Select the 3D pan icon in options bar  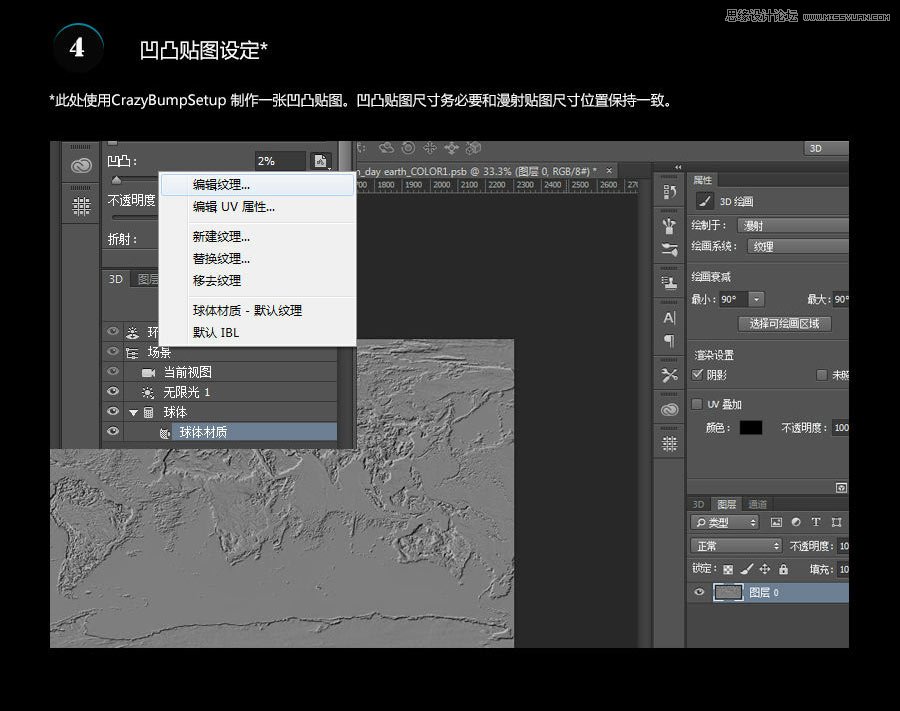click(430, 148)
